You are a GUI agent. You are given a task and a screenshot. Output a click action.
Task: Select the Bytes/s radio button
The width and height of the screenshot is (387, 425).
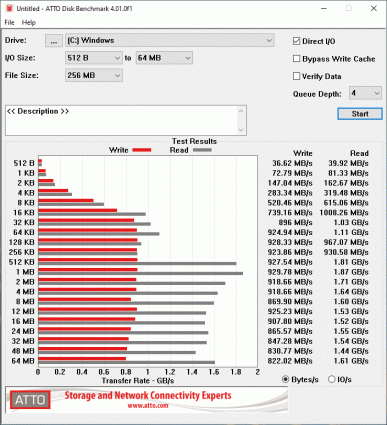pos(285,379)
